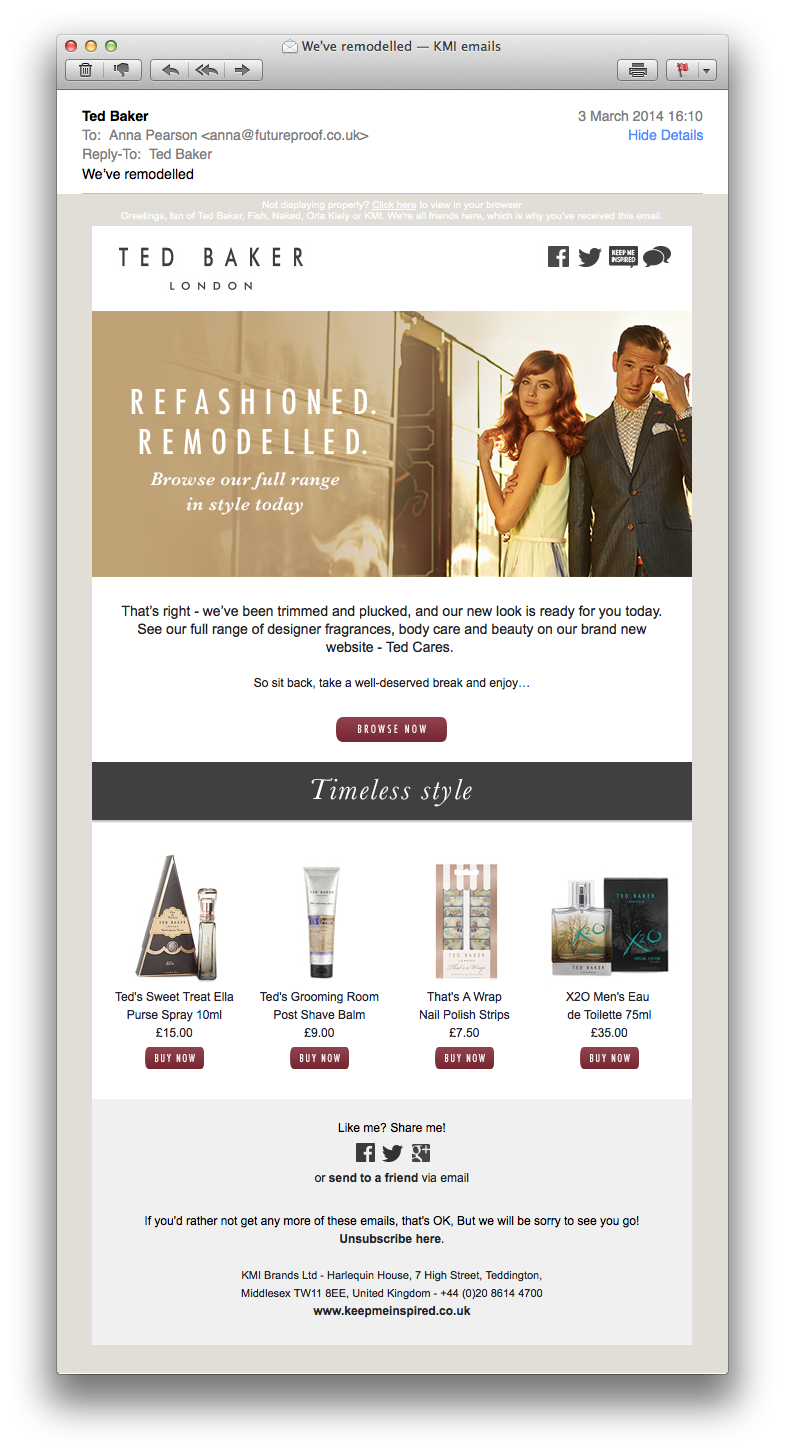Screen dimensions: 785x1453
Task: Open Keep Me Inspired header icon
Action: coord(623,257)
